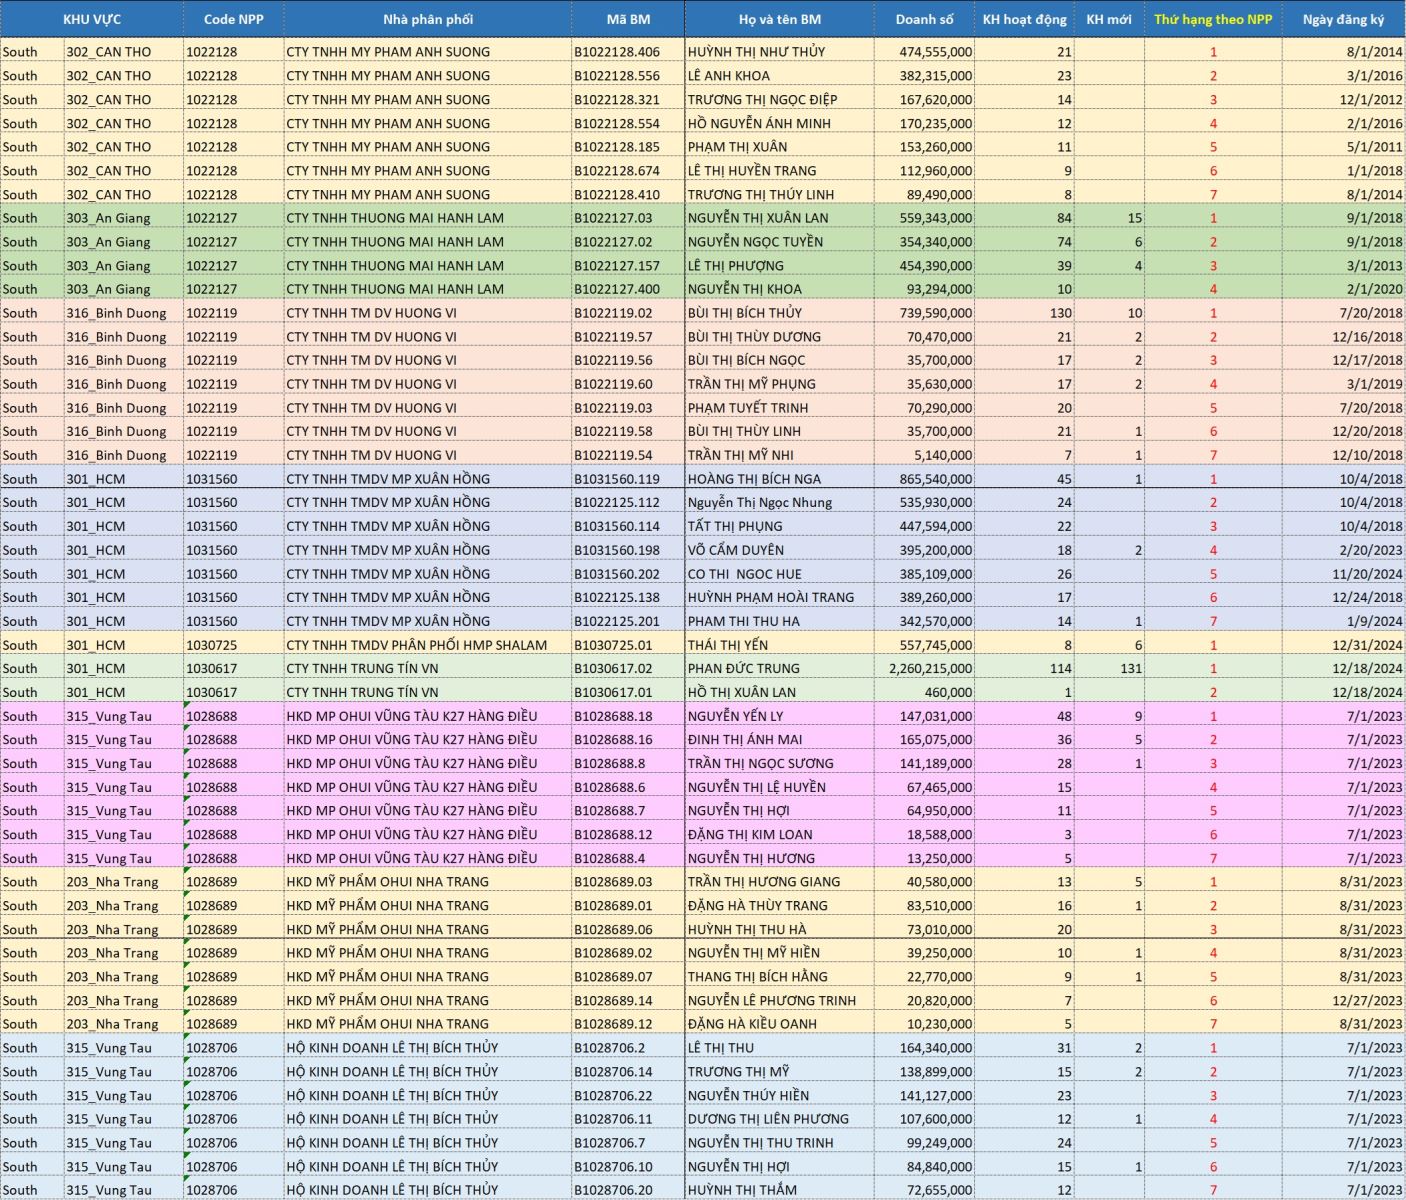Click the name HUỲNH THỊ NHƯ THỦY

pos(756,52)
